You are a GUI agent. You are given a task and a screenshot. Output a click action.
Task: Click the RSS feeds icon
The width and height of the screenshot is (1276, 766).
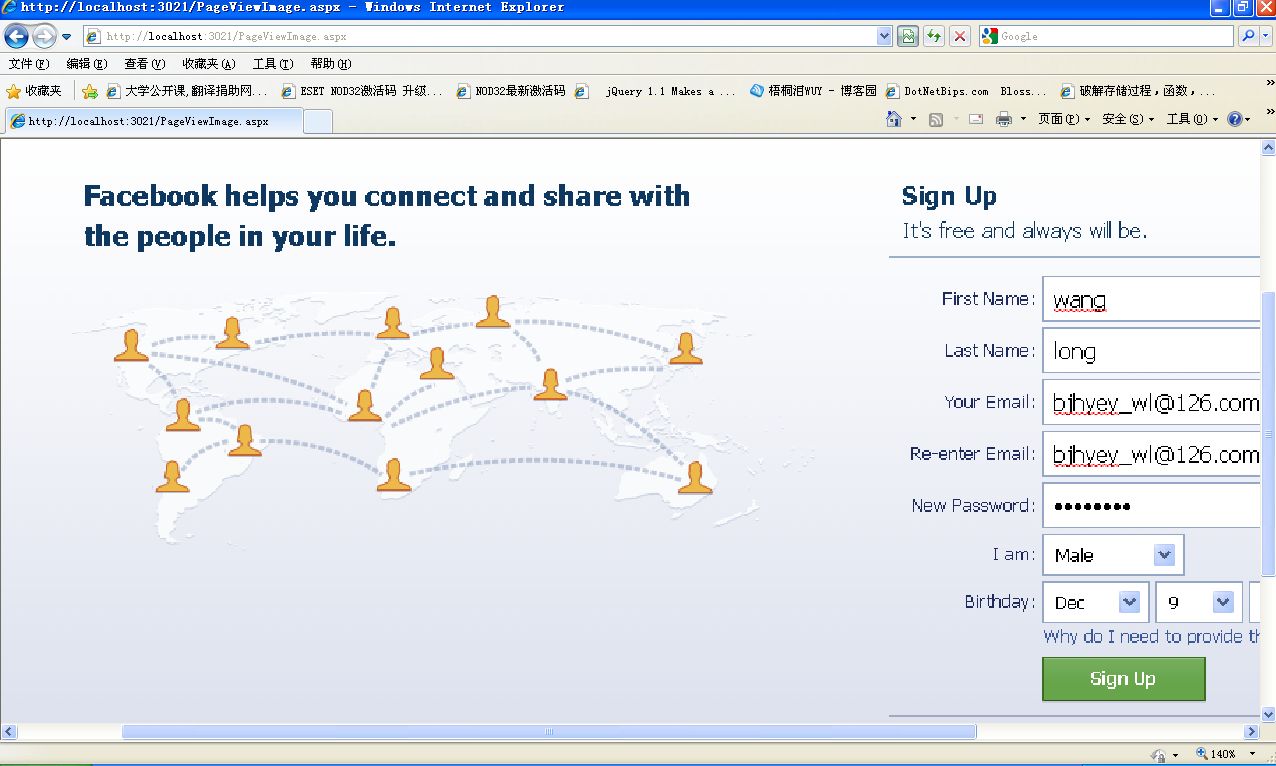point(937,119)
